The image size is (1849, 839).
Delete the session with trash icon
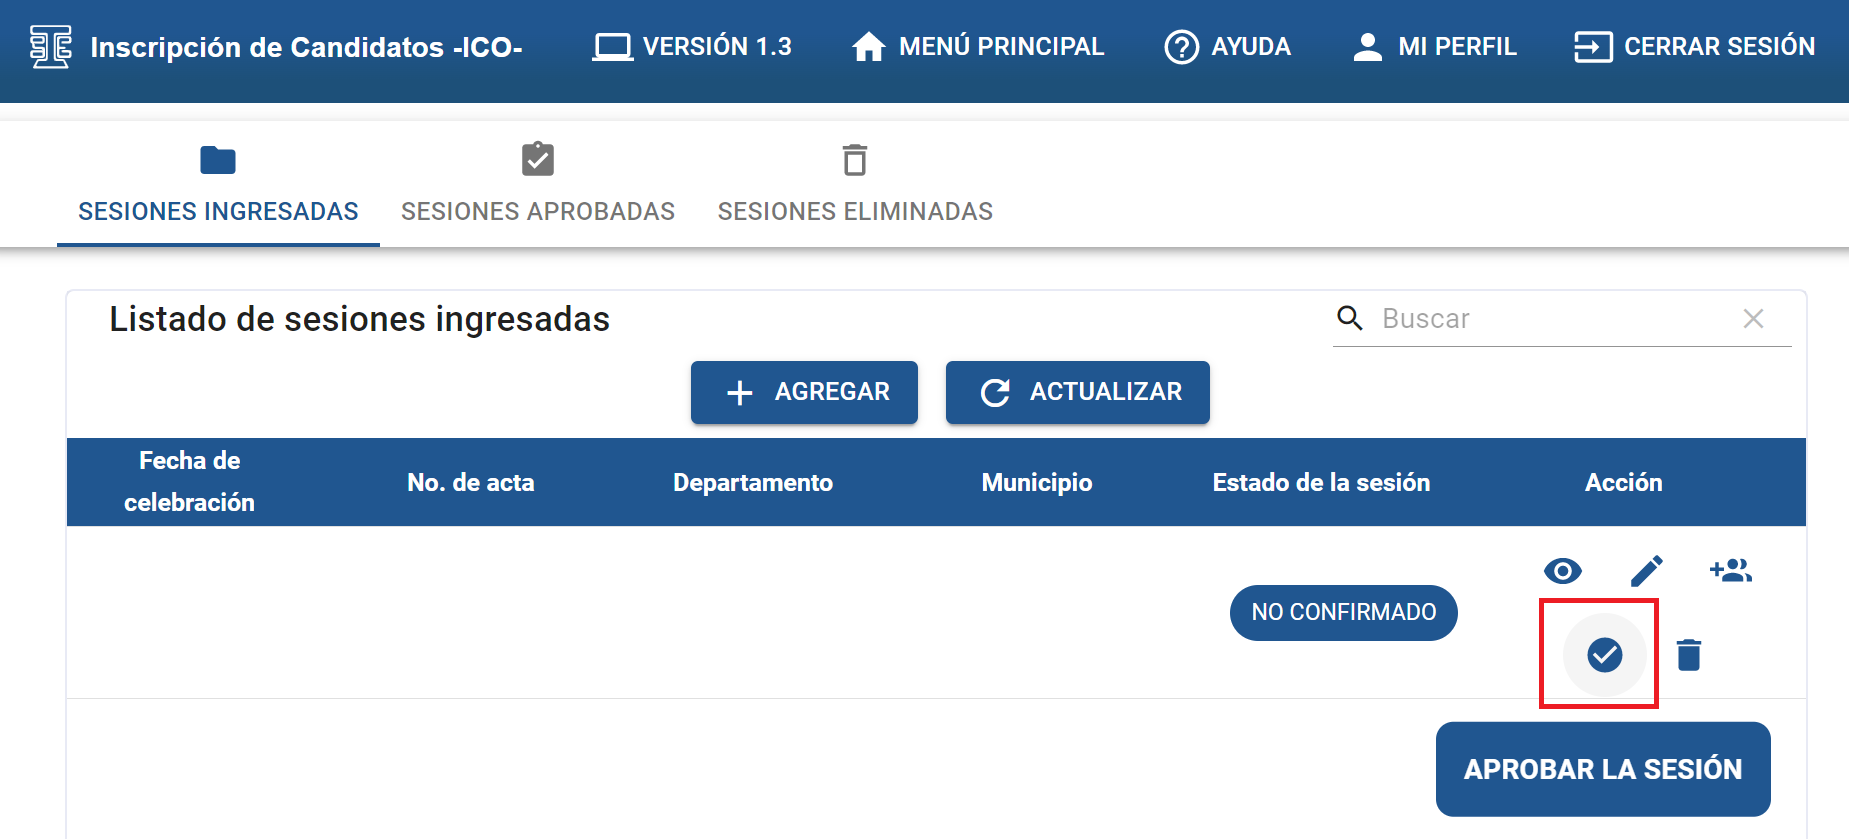pyautogui.click(x=1688, y=655)
